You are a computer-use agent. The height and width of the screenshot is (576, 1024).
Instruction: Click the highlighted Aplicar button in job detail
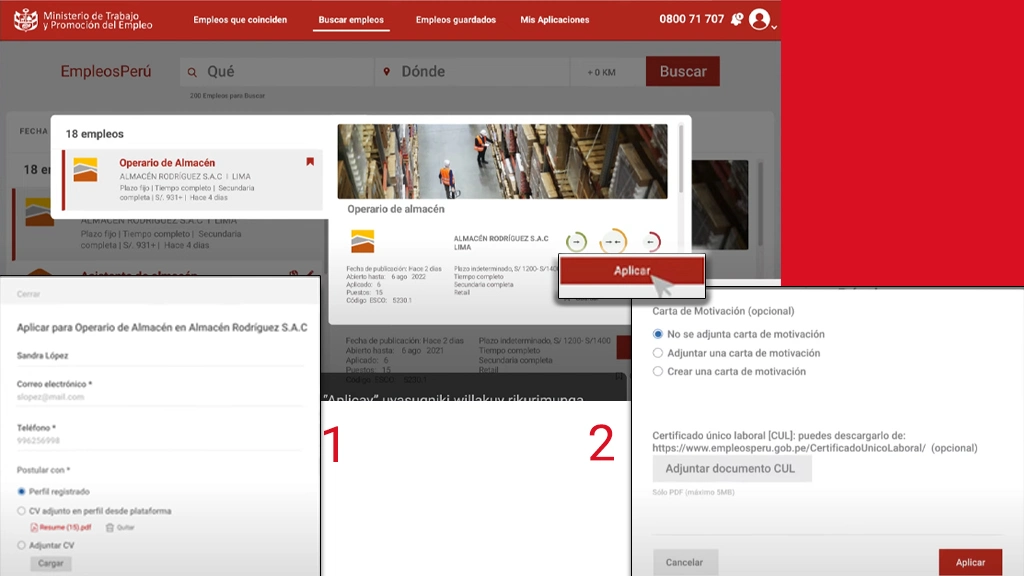[632, 270]
